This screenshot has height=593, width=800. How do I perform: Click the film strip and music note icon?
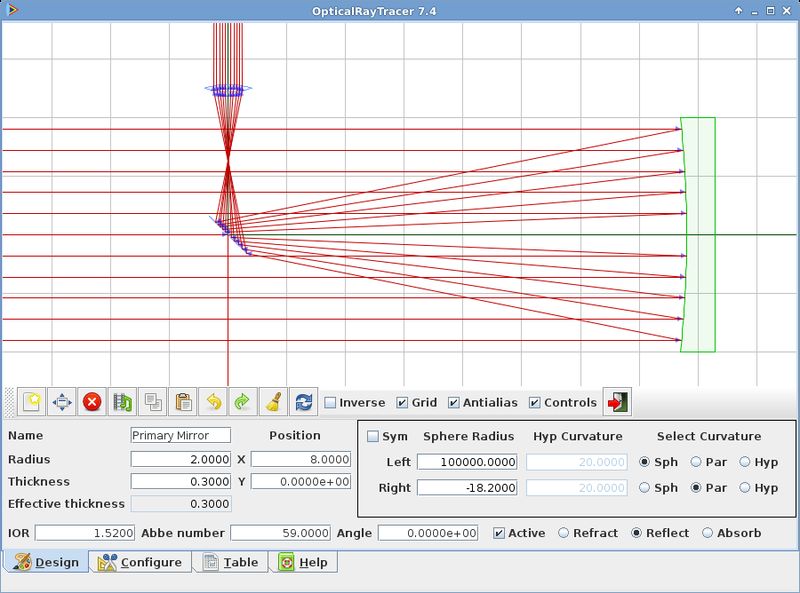pos(122,402)
